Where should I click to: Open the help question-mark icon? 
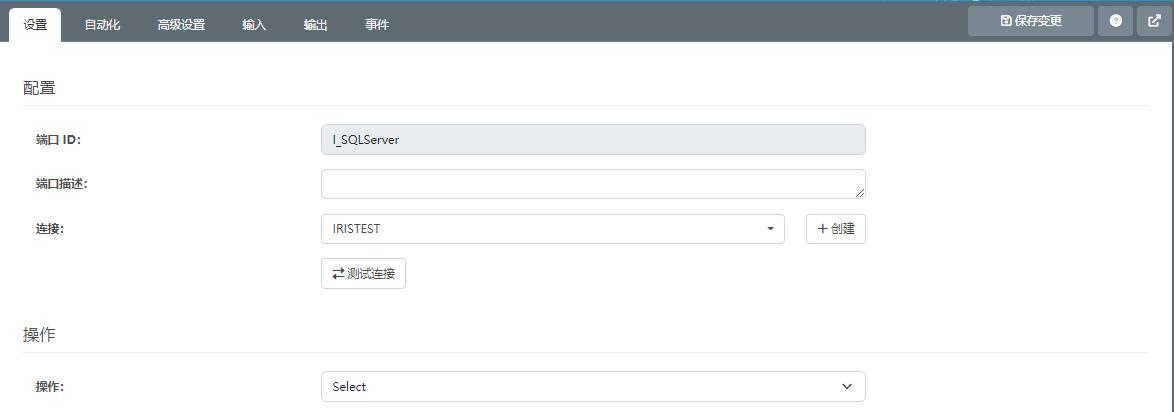1115,21
